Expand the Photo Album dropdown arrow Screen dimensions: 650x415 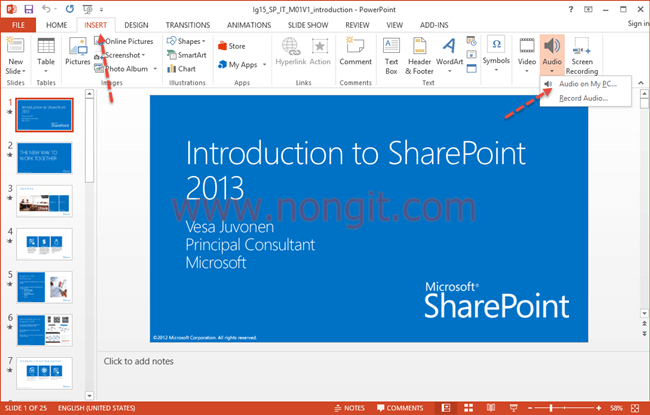155,69
